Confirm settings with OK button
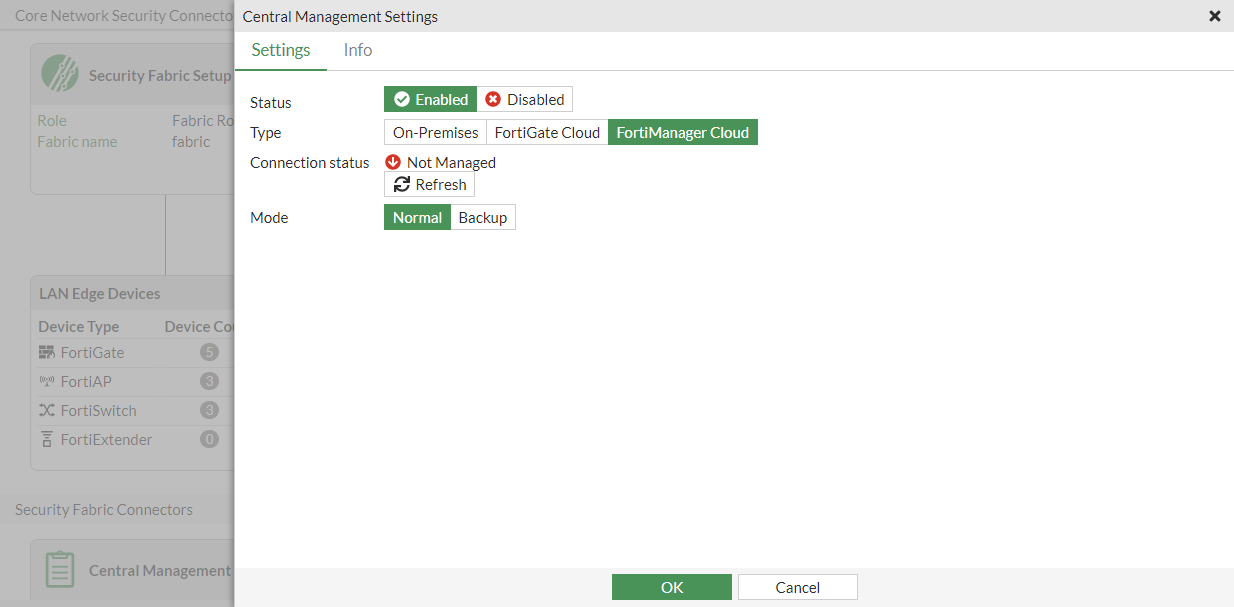Screen dimensions: 1234x607 tap(672, 587)
